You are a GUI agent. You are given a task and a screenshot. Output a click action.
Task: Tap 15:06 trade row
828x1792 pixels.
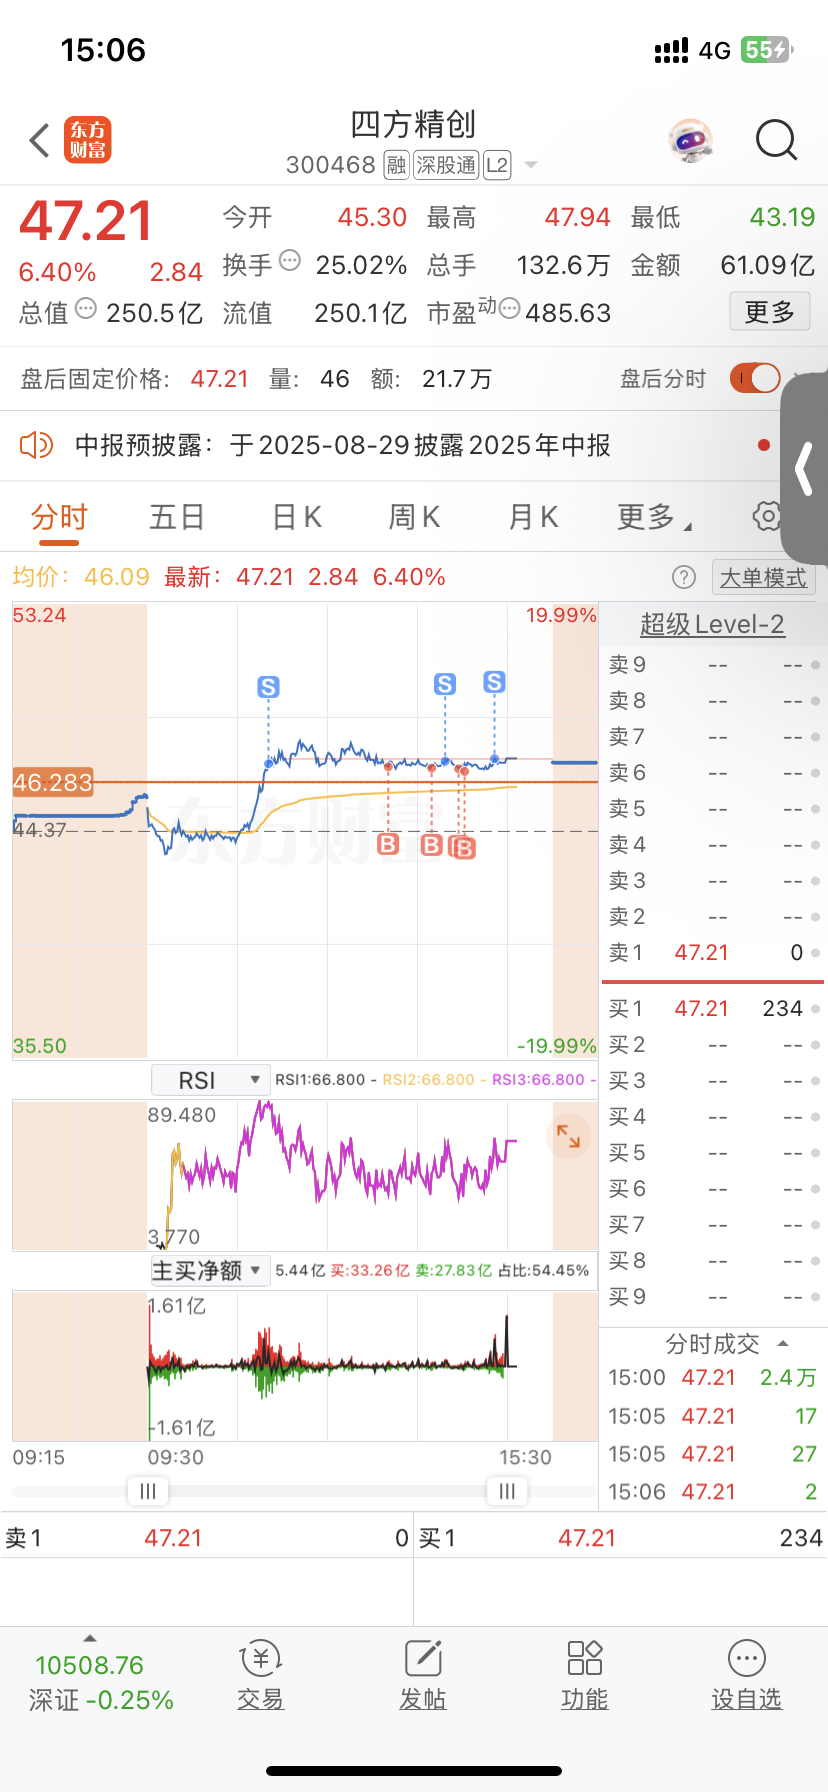[712, 1491]
